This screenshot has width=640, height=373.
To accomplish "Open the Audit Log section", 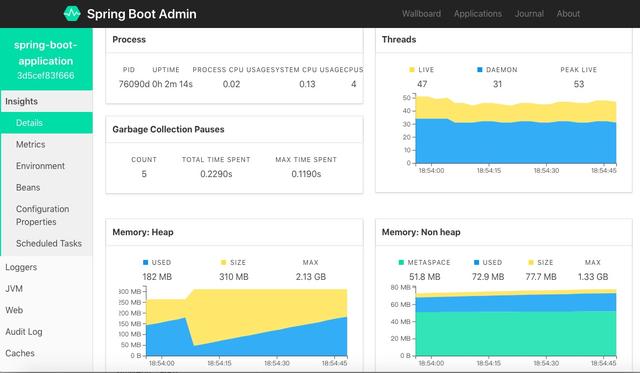I will 24,332.
